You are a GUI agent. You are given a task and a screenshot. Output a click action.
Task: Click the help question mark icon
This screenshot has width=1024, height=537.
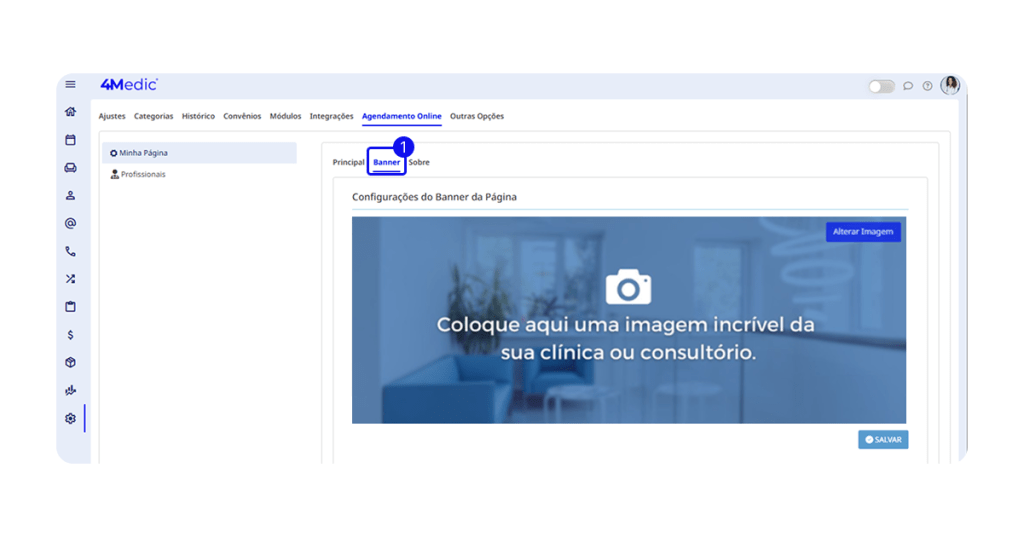(927, 86)
